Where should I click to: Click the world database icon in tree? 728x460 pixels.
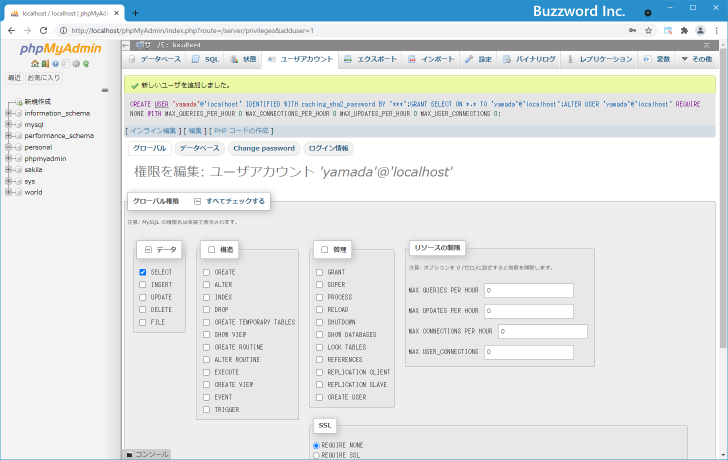pyautogui.click(x=19, y=192)
